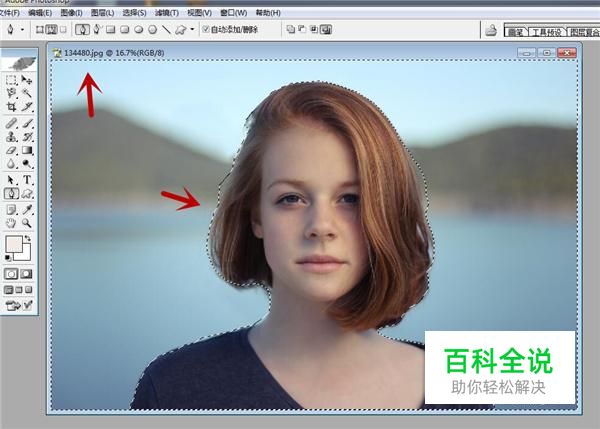600x429 pixels.
Task: Select the History Brush tool
Action: [x=27, y=137]
